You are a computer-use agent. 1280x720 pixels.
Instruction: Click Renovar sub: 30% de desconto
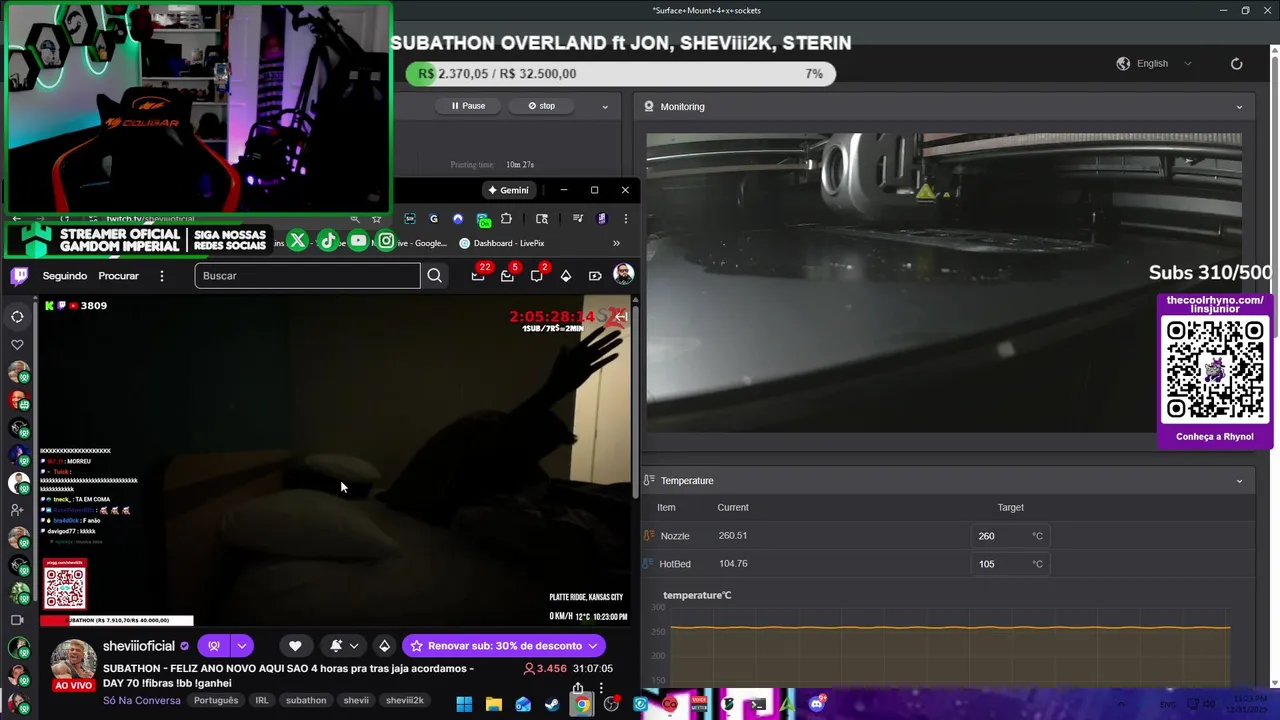tap(504, 646)
